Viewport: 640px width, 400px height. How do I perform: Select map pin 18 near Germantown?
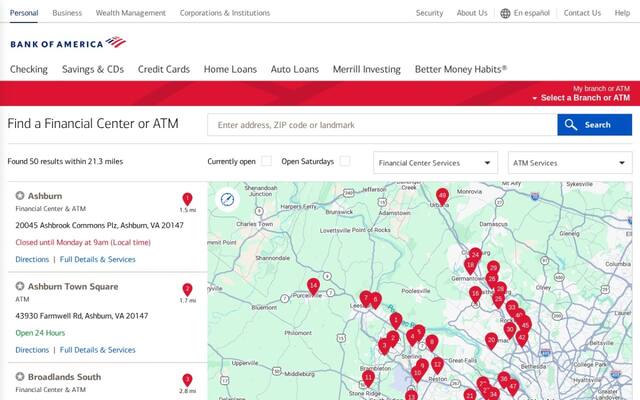pos(470,266)
